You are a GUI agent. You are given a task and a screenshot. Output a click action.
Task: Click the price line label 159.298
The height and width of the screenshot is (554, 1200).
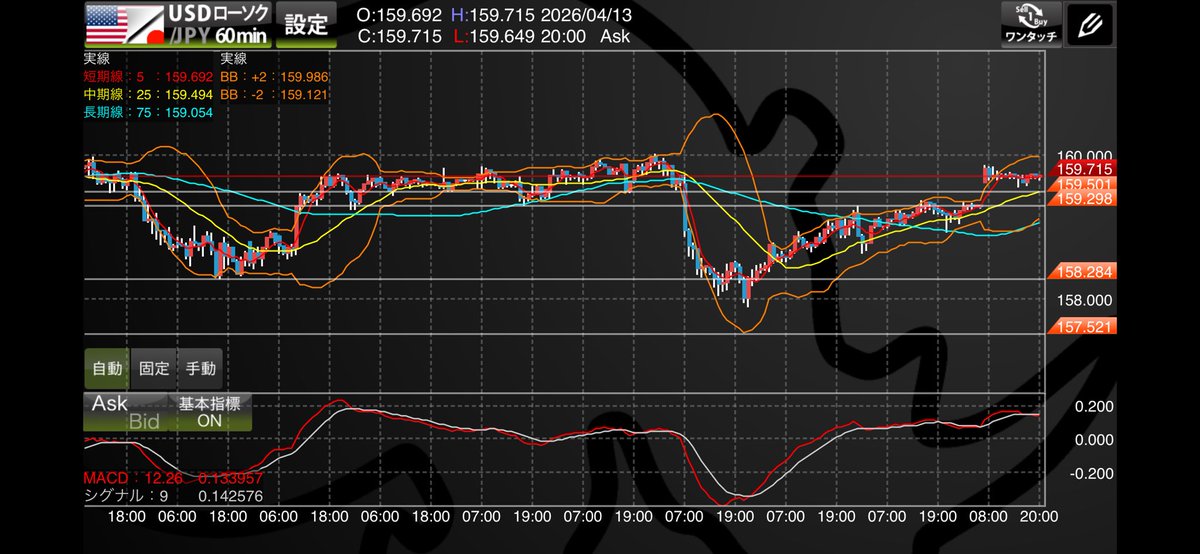point(1085,199)
